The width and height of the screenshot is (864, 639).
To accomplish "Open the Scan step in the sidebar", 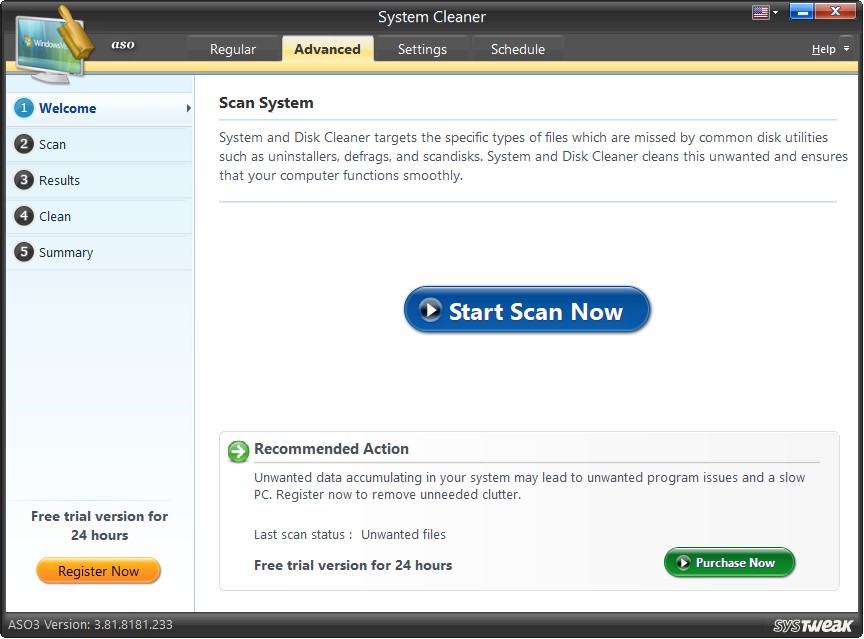I will coord(24,144).
